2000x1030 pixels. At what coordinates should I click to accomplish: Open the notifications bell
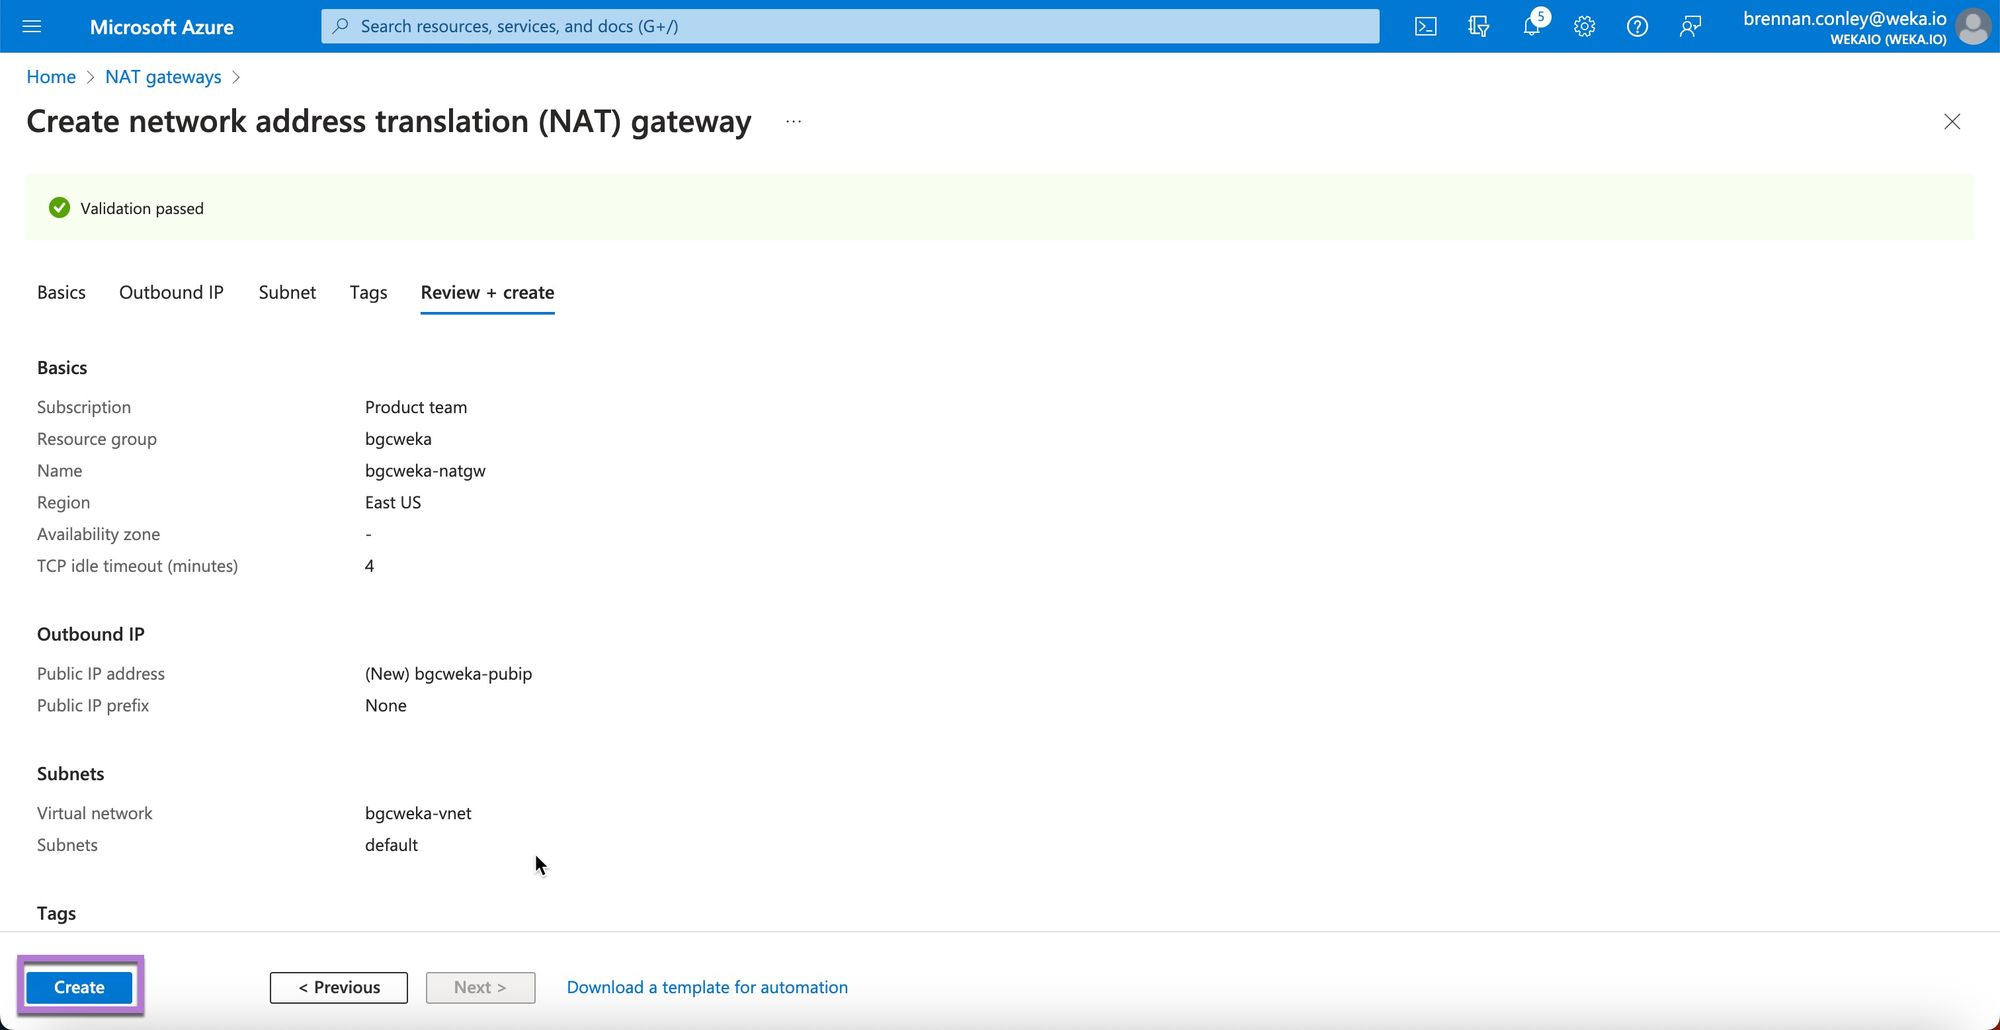tap(1532, 27)
